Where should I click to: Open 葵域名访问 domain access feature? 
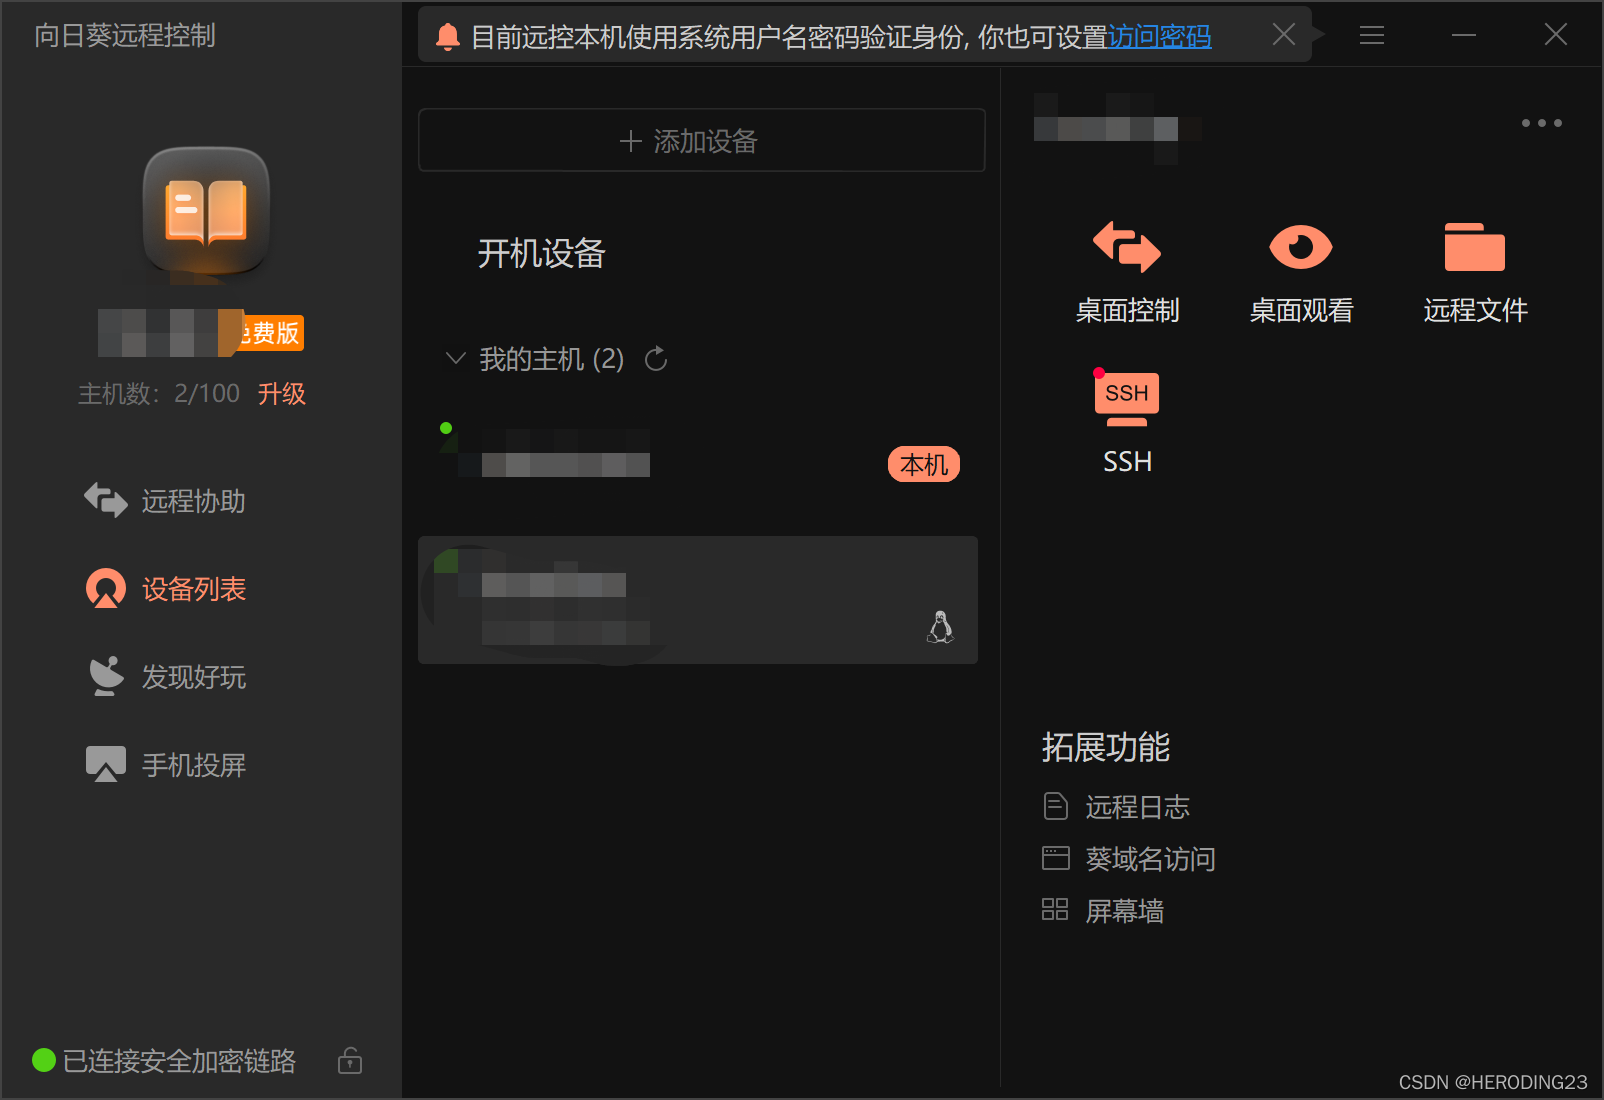[x=1149, y=858]
